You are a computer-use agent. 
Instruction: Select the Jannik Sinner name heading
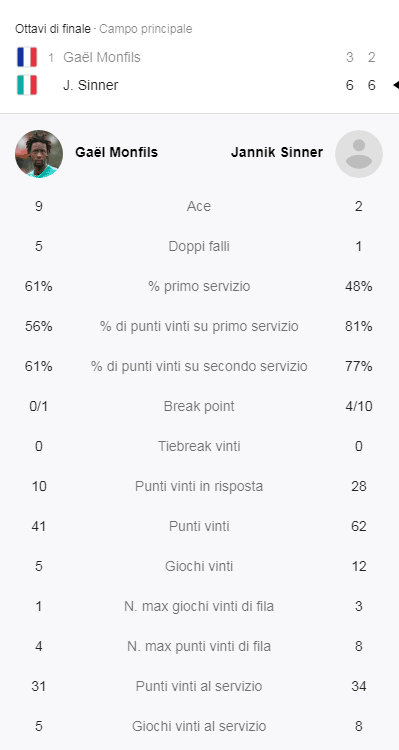click(x=277, y=153)
